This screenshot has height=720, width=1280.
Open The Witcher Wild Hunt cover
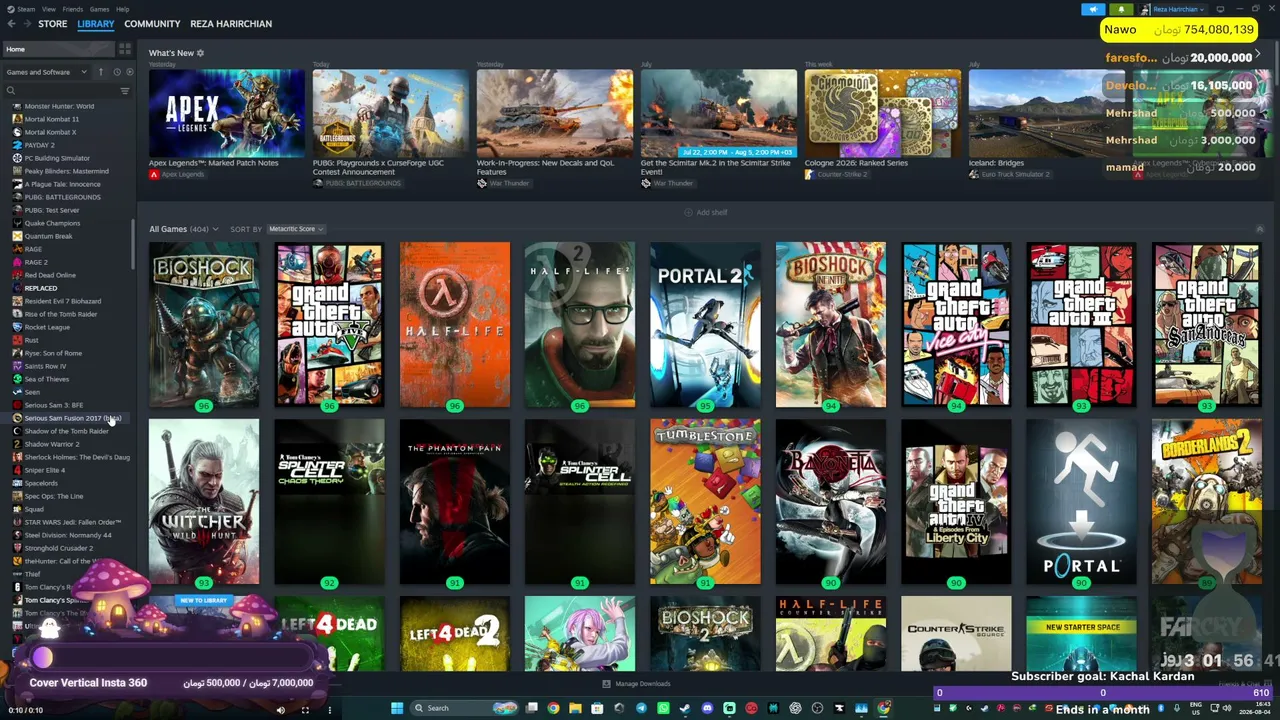click(204, 502)
